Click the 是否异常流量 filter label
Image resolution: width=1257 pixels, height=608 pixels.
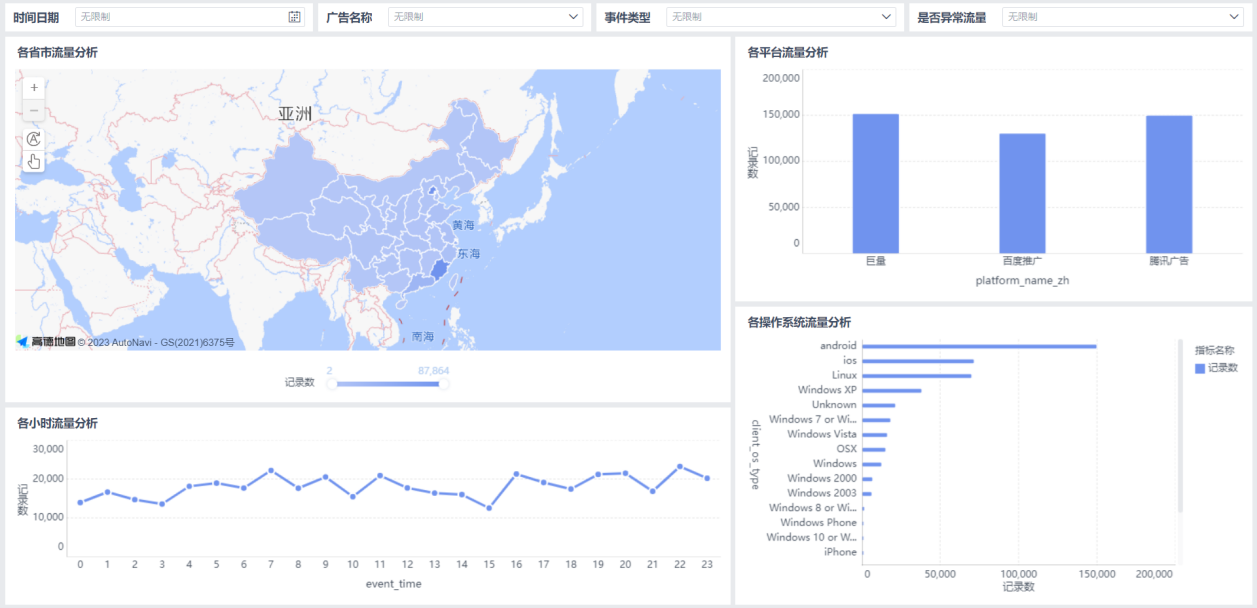coord(952,17)
